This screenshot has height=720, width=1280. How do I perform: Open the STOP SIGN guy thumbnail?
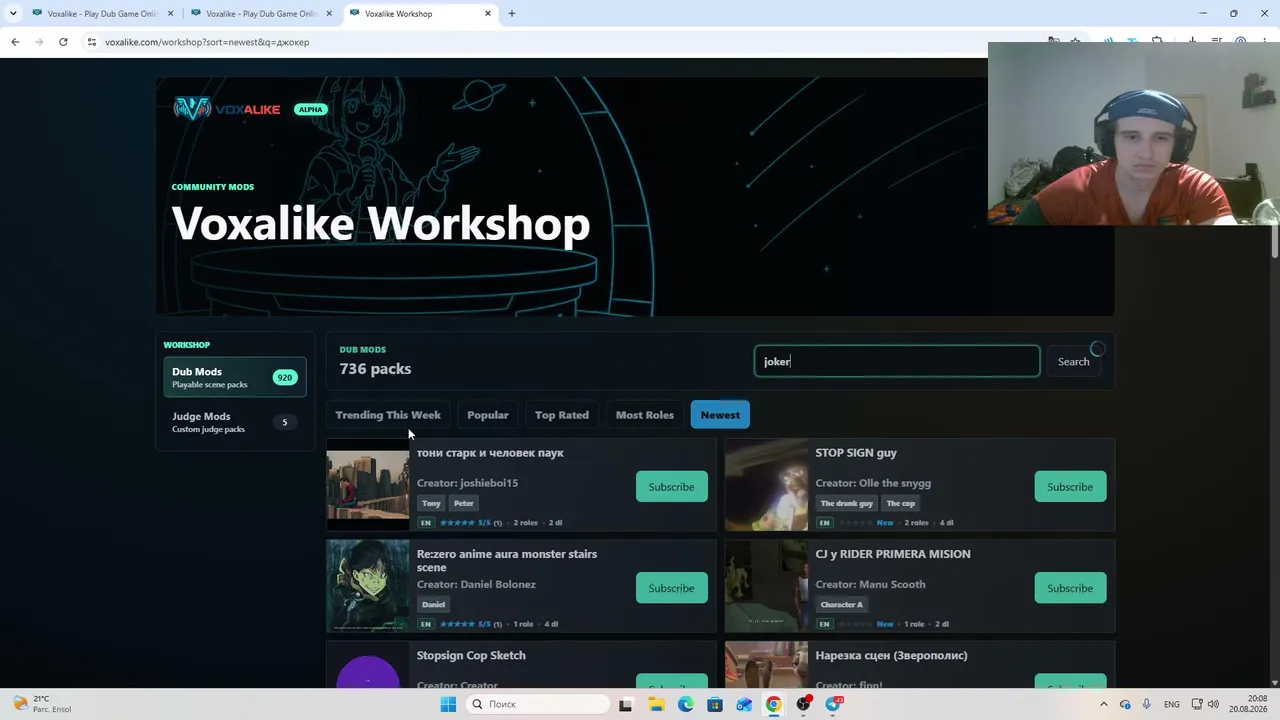tap(766, 485)
